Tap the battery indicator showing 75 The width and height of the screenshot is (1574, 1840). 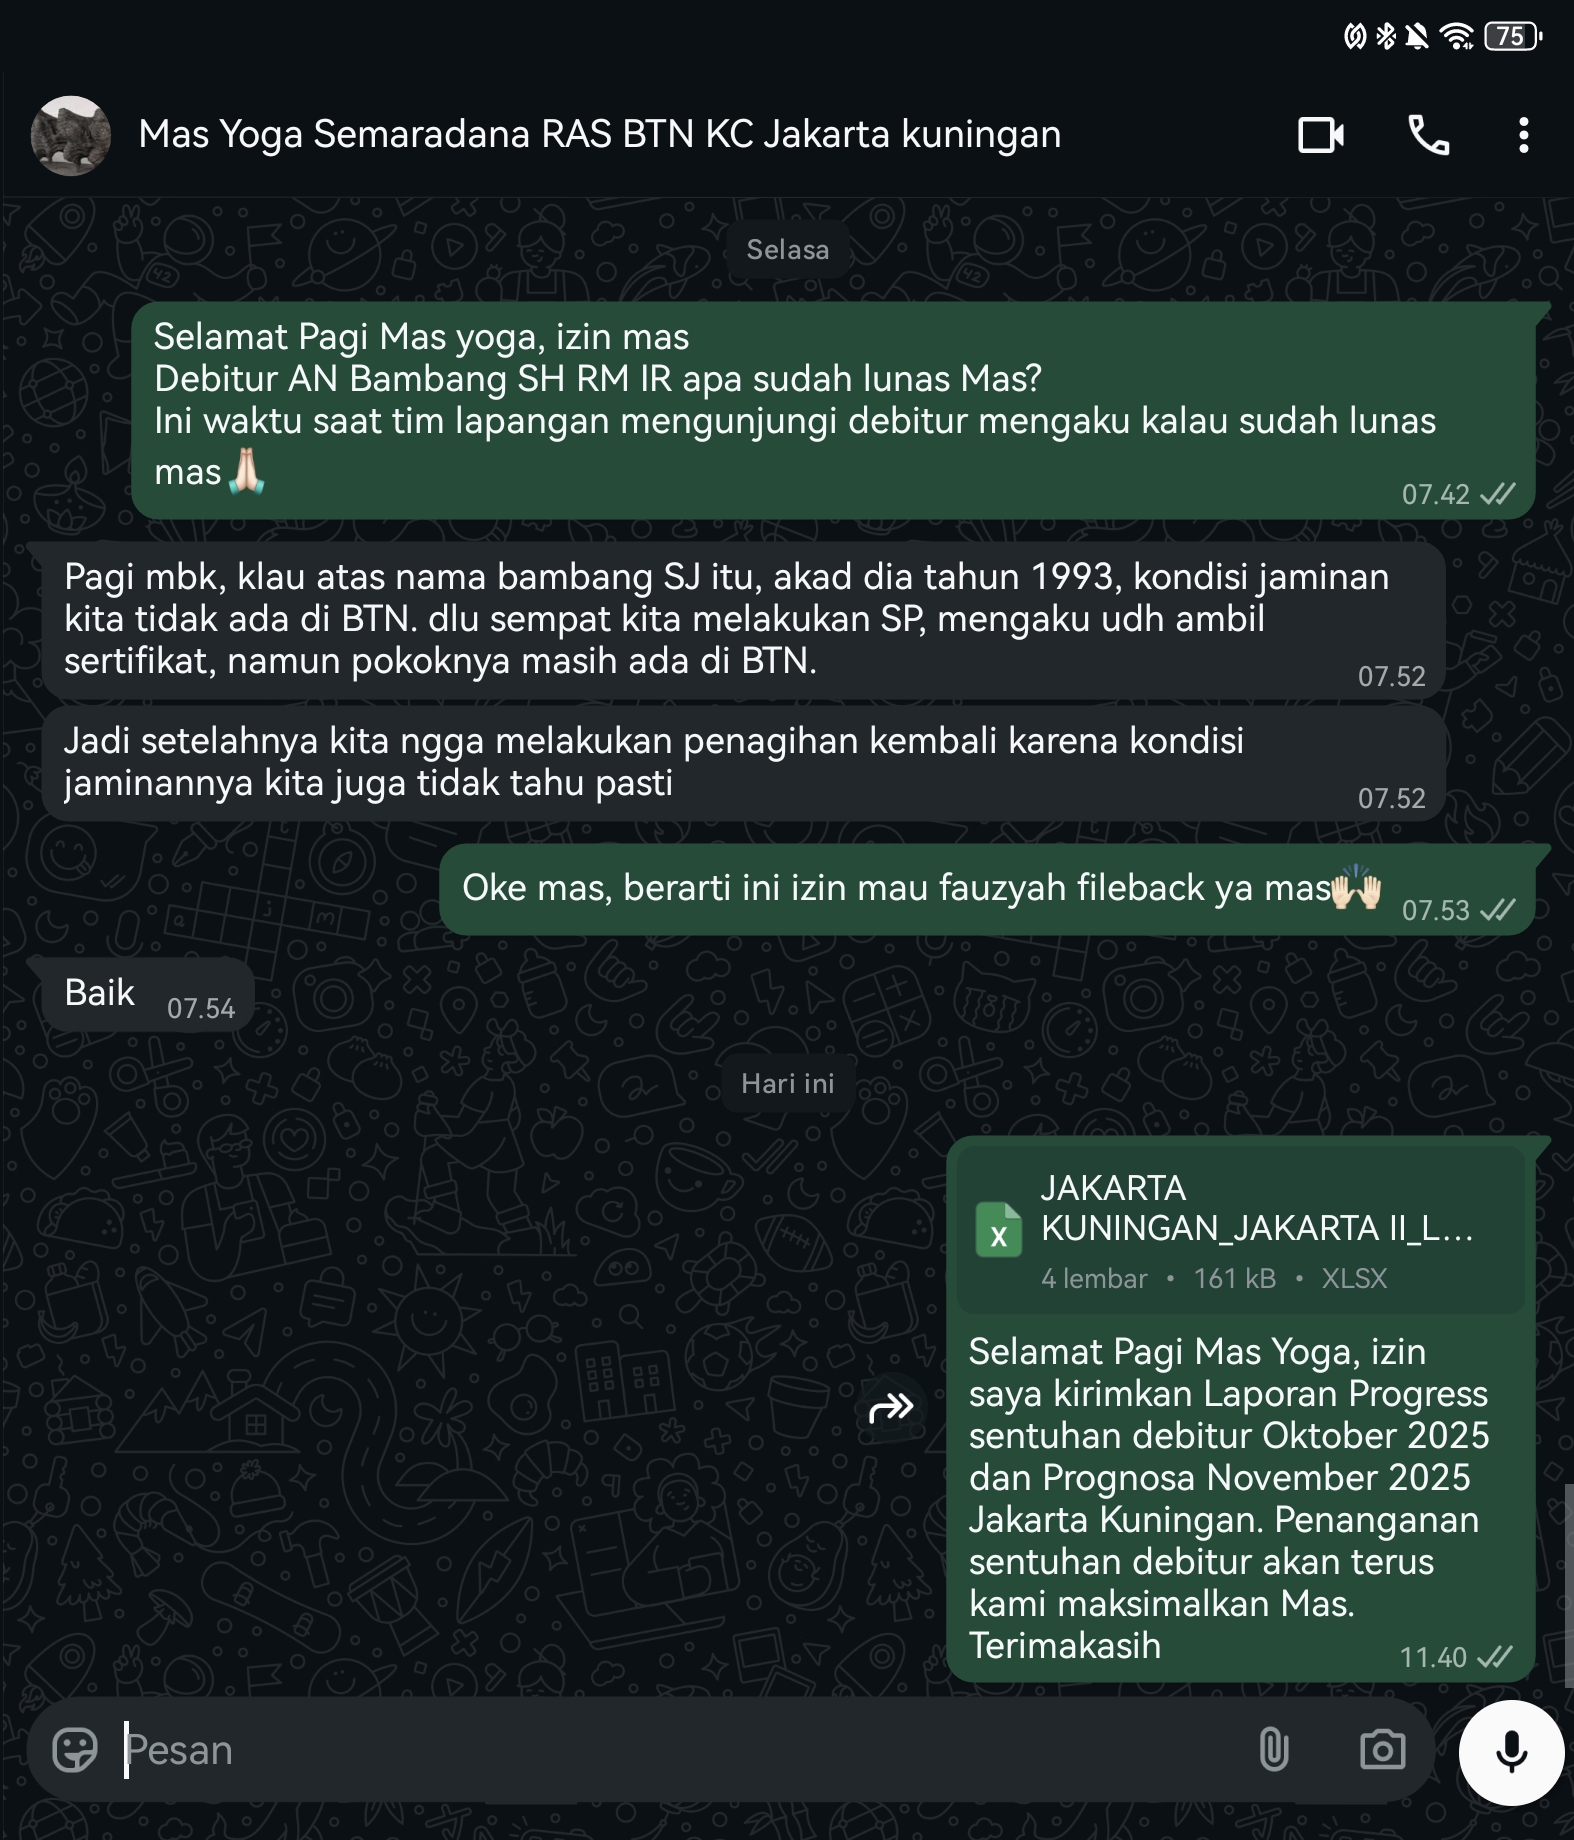coord(1512,37)
